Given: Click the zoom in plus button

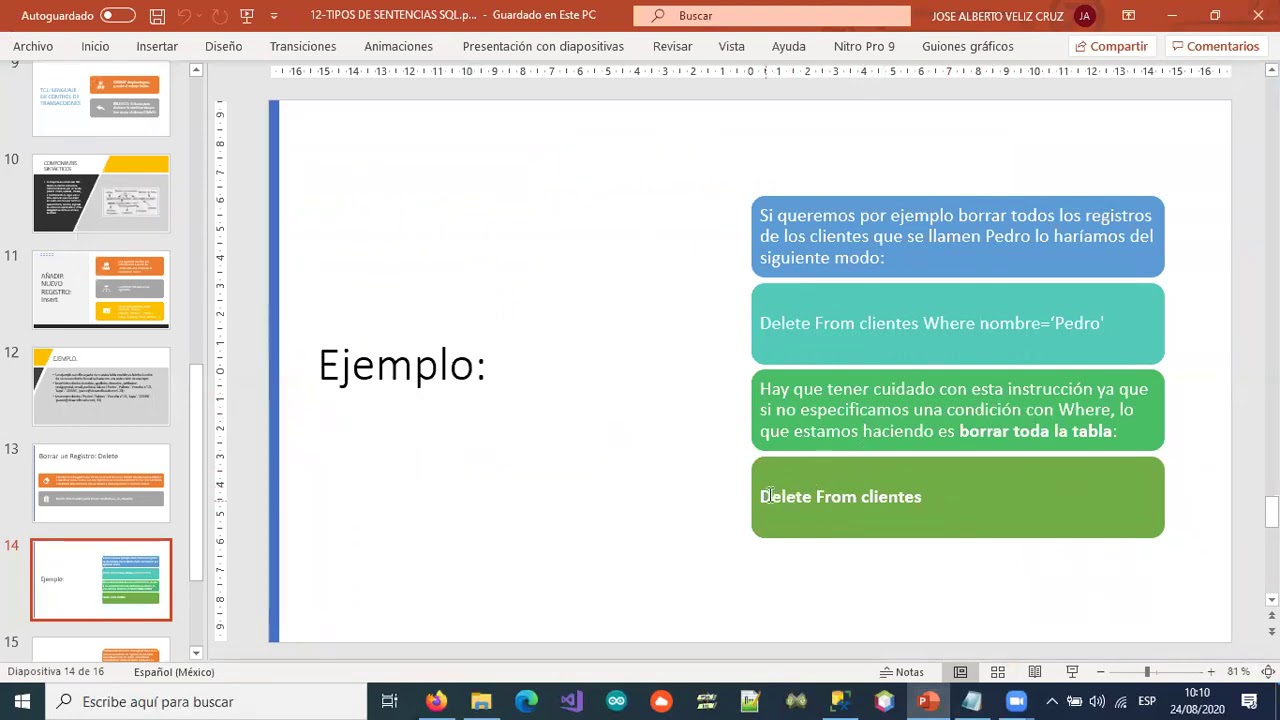Looking at the screenshot, I should pyautogui.click(x=1211, y=672).
